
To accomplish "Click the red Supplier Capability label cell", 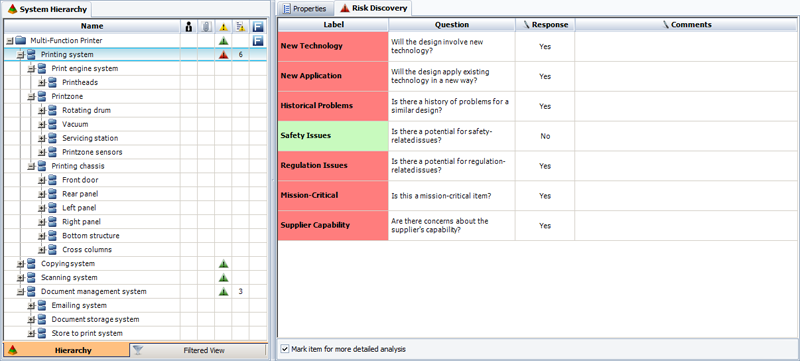I will tap(333, 225).
